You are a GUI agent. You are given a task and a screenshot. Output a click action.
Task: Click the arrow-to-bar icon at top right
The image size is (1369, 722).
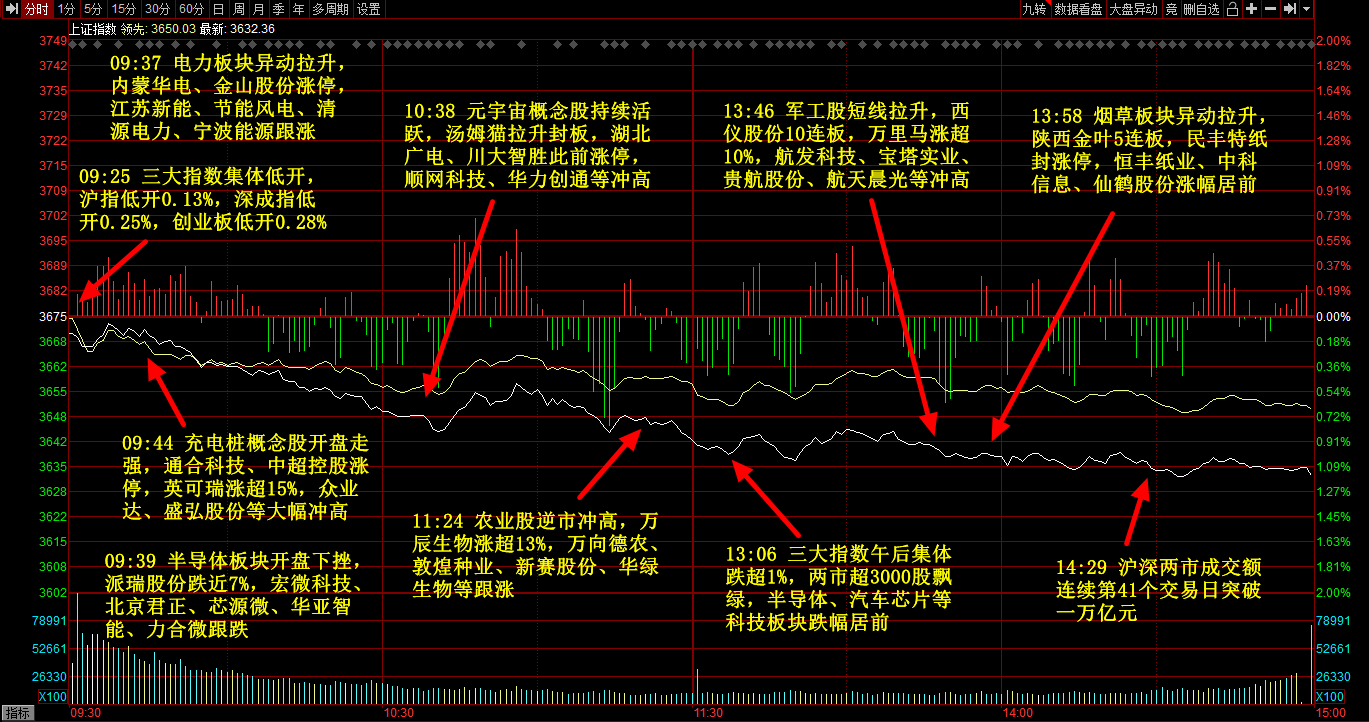pyautogui.click(x=1289, y=9)
